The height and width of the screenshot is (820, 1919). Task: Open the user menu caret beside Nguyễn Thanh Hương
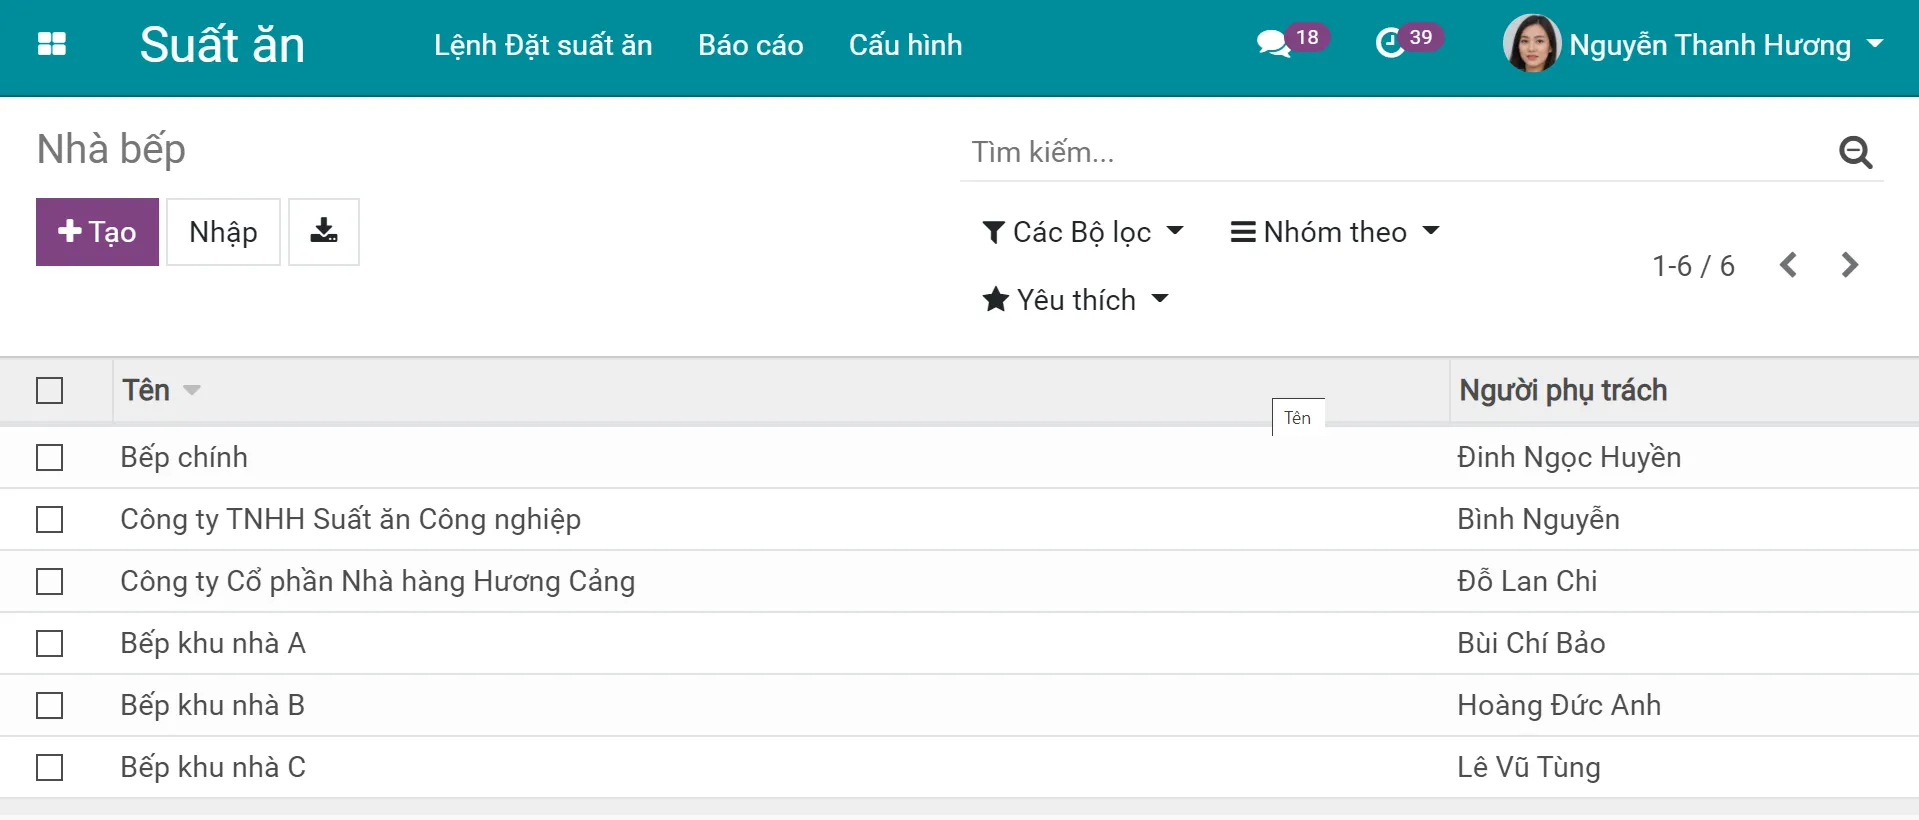[x=1875, y=44]
